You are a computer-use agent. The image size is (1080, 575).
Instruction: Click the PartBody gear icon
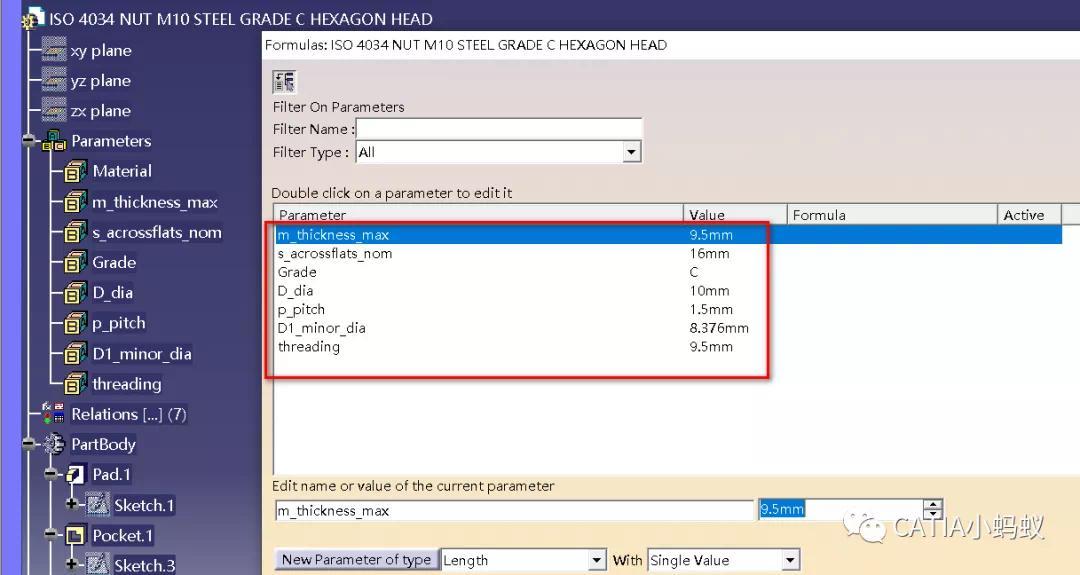(54, 444)
